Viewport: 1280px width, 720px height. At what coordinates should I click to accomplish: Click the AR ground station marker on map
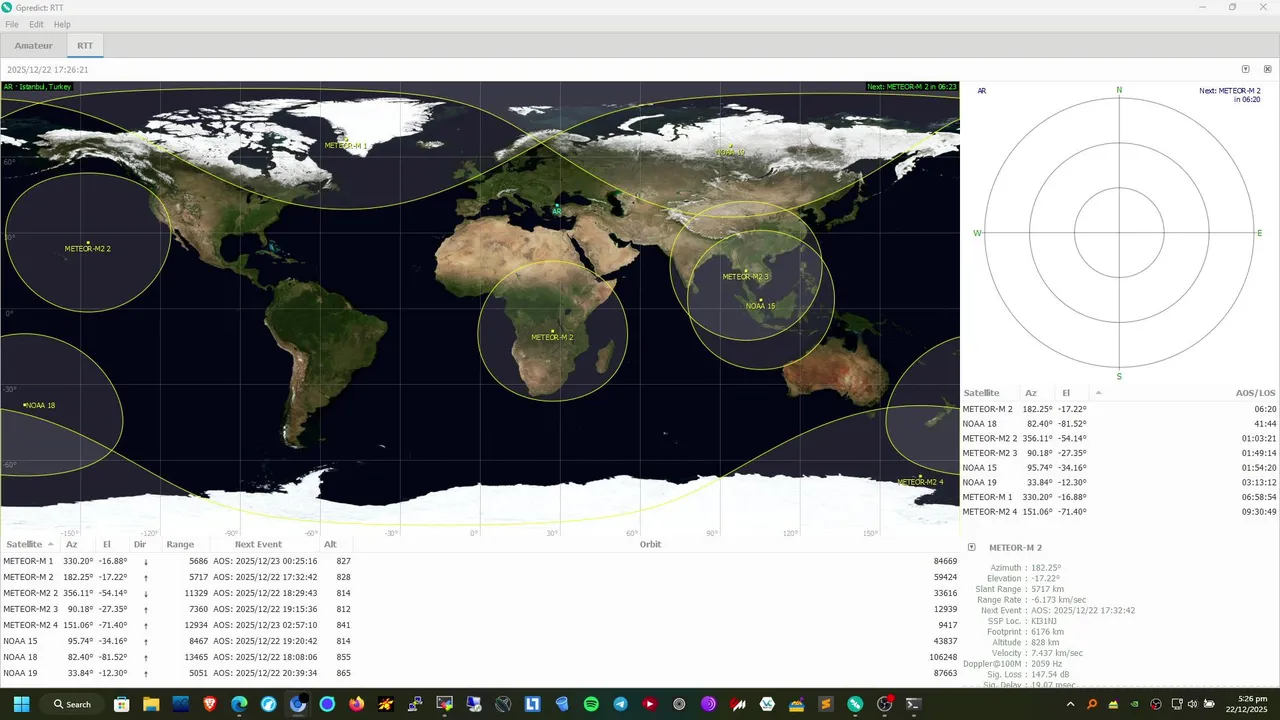(557, 209)
